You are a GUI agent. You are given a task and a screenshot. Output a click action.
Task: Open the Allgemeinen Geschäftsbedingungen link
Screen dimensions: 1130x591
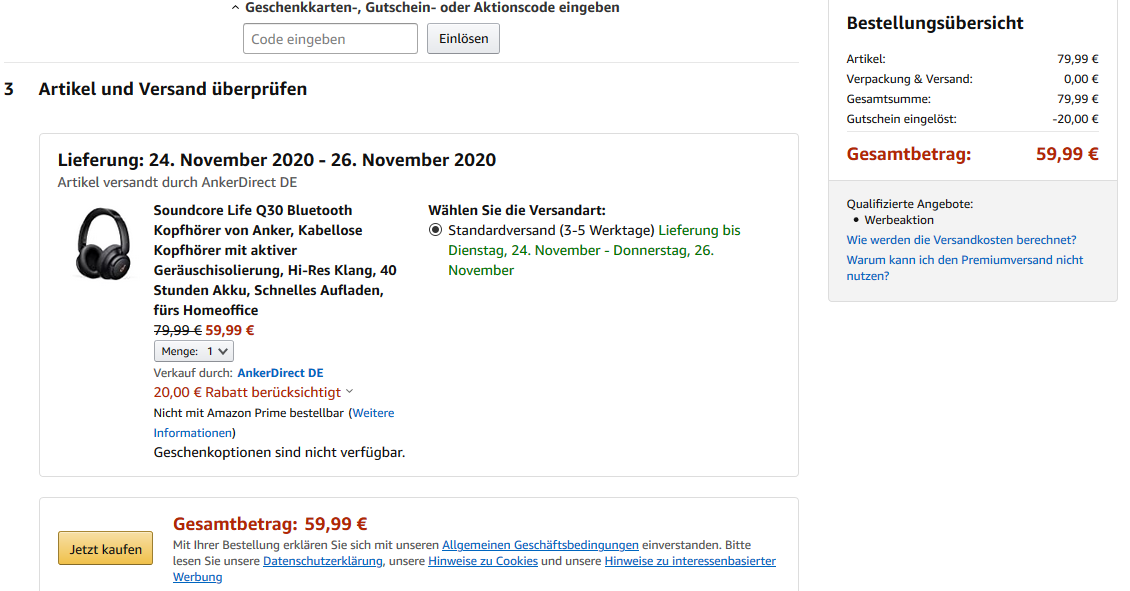[x=541, y=545]
